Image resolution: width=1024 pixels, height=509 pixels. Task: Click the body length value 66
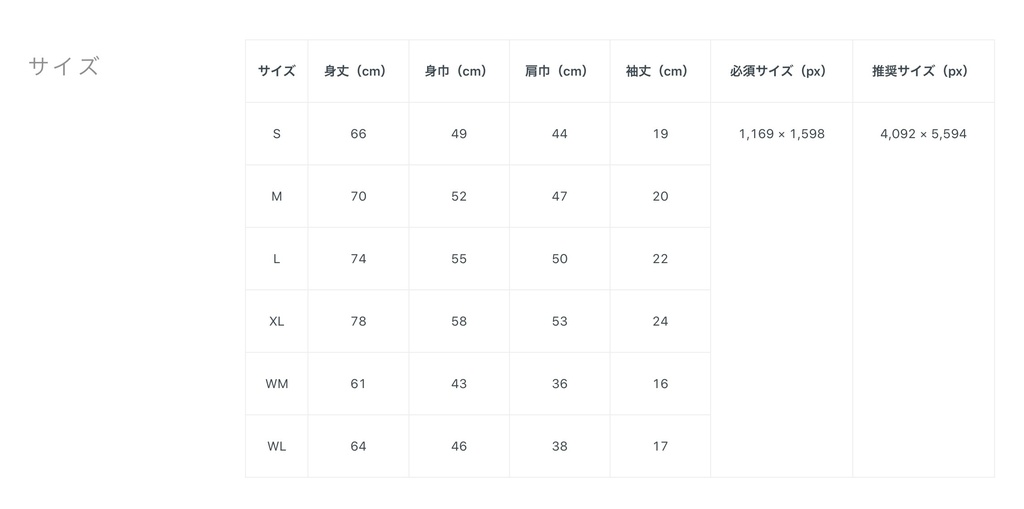(x=358, y=134)
